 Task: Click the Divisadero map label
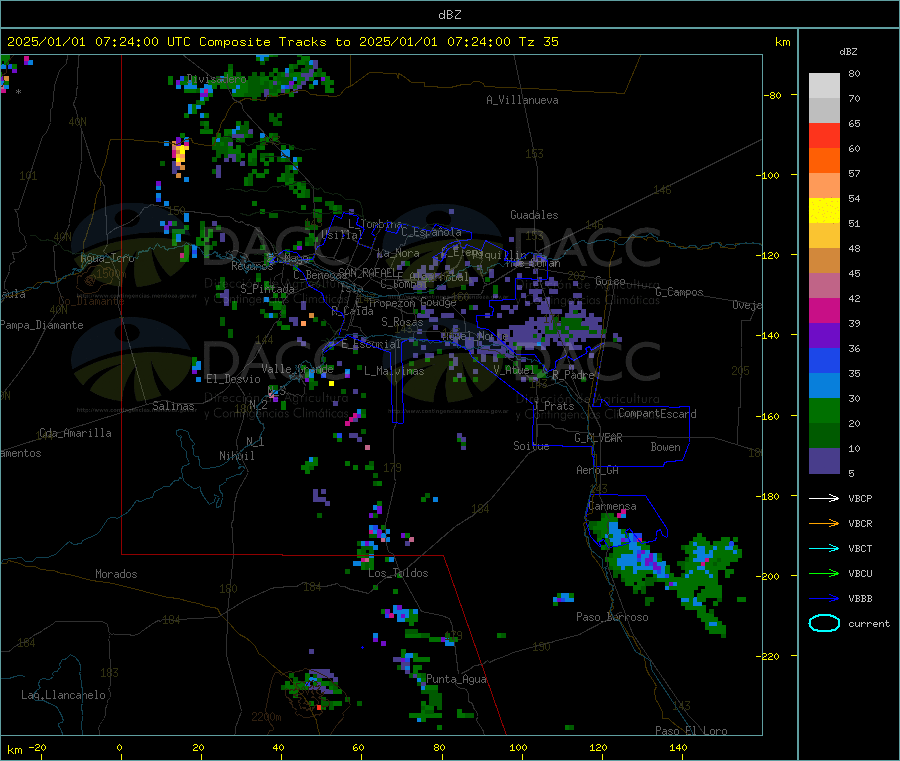[x=216, y=79]
